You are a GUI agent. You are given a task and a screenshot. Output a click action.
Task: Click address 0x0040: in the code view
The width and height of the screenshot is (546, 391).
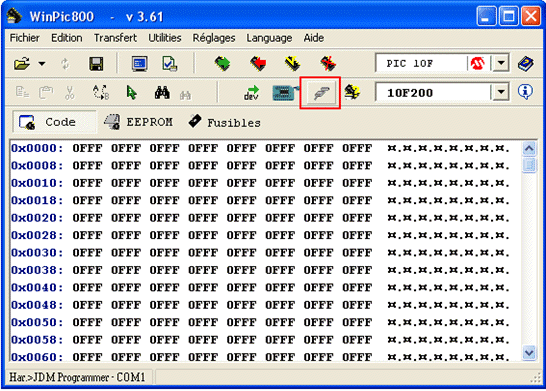37,288
